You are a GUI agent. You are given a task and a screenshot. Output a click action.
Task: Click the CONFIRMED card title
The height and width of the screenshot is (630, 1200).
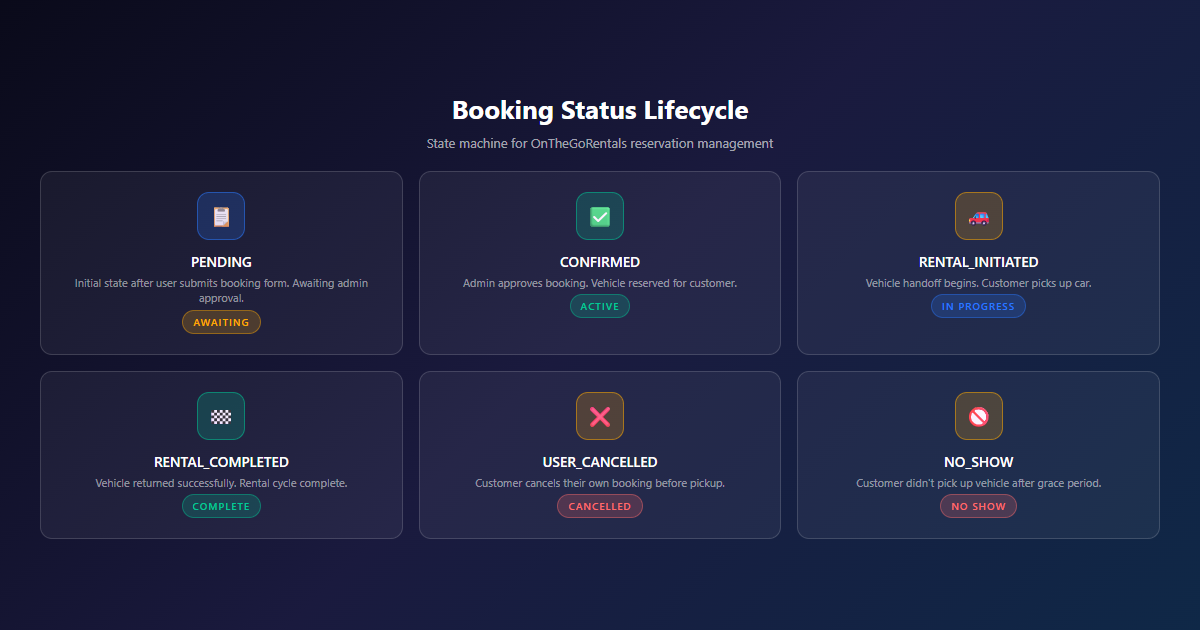coord(600,262)
